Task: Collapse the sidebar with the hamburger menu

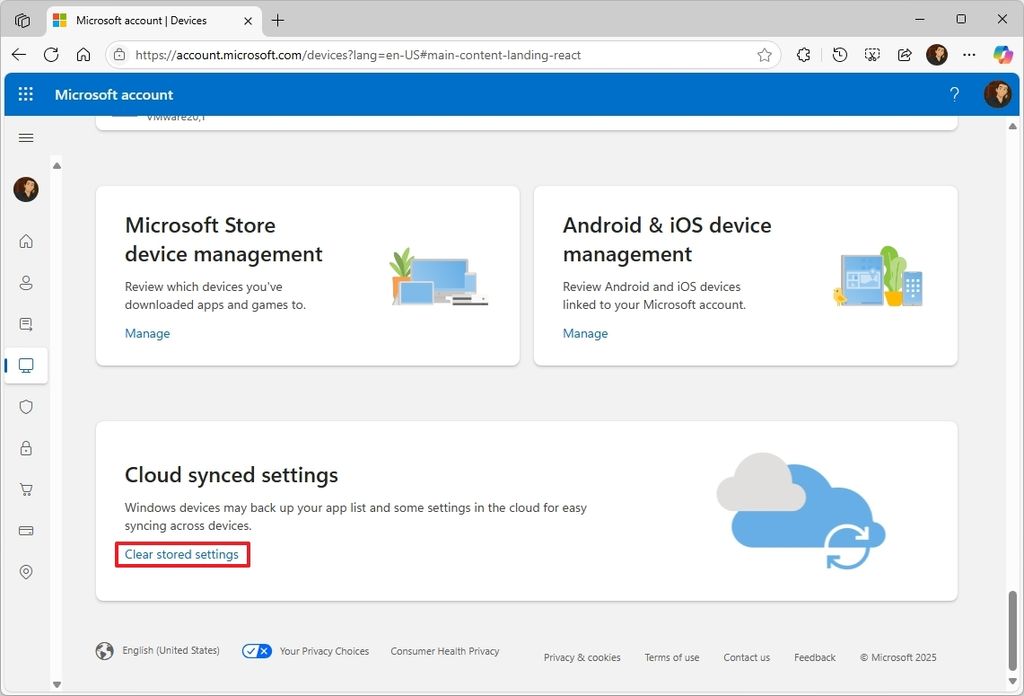Action: [x=26, y=138]
